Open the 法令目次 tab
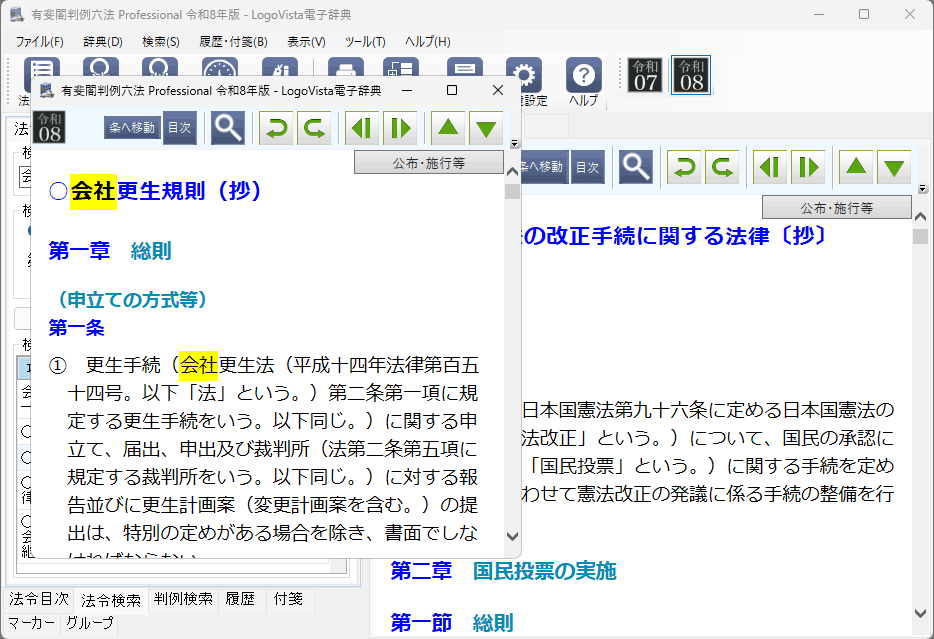The height and width of the screenshot is (639, 934). (x=39, y=599)
